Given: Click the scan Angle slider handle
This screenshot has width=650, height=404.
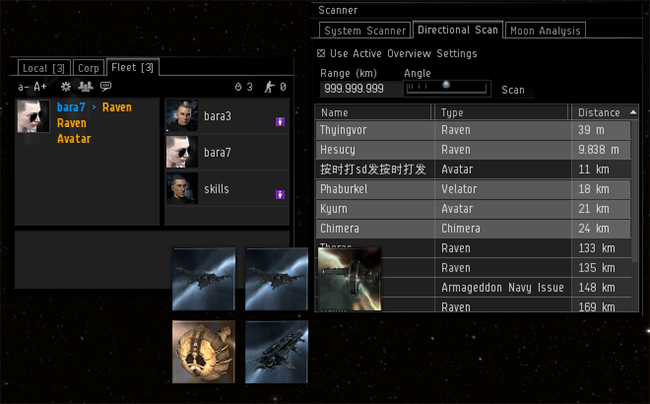Looking at the screenshot, I should (446, 85).
